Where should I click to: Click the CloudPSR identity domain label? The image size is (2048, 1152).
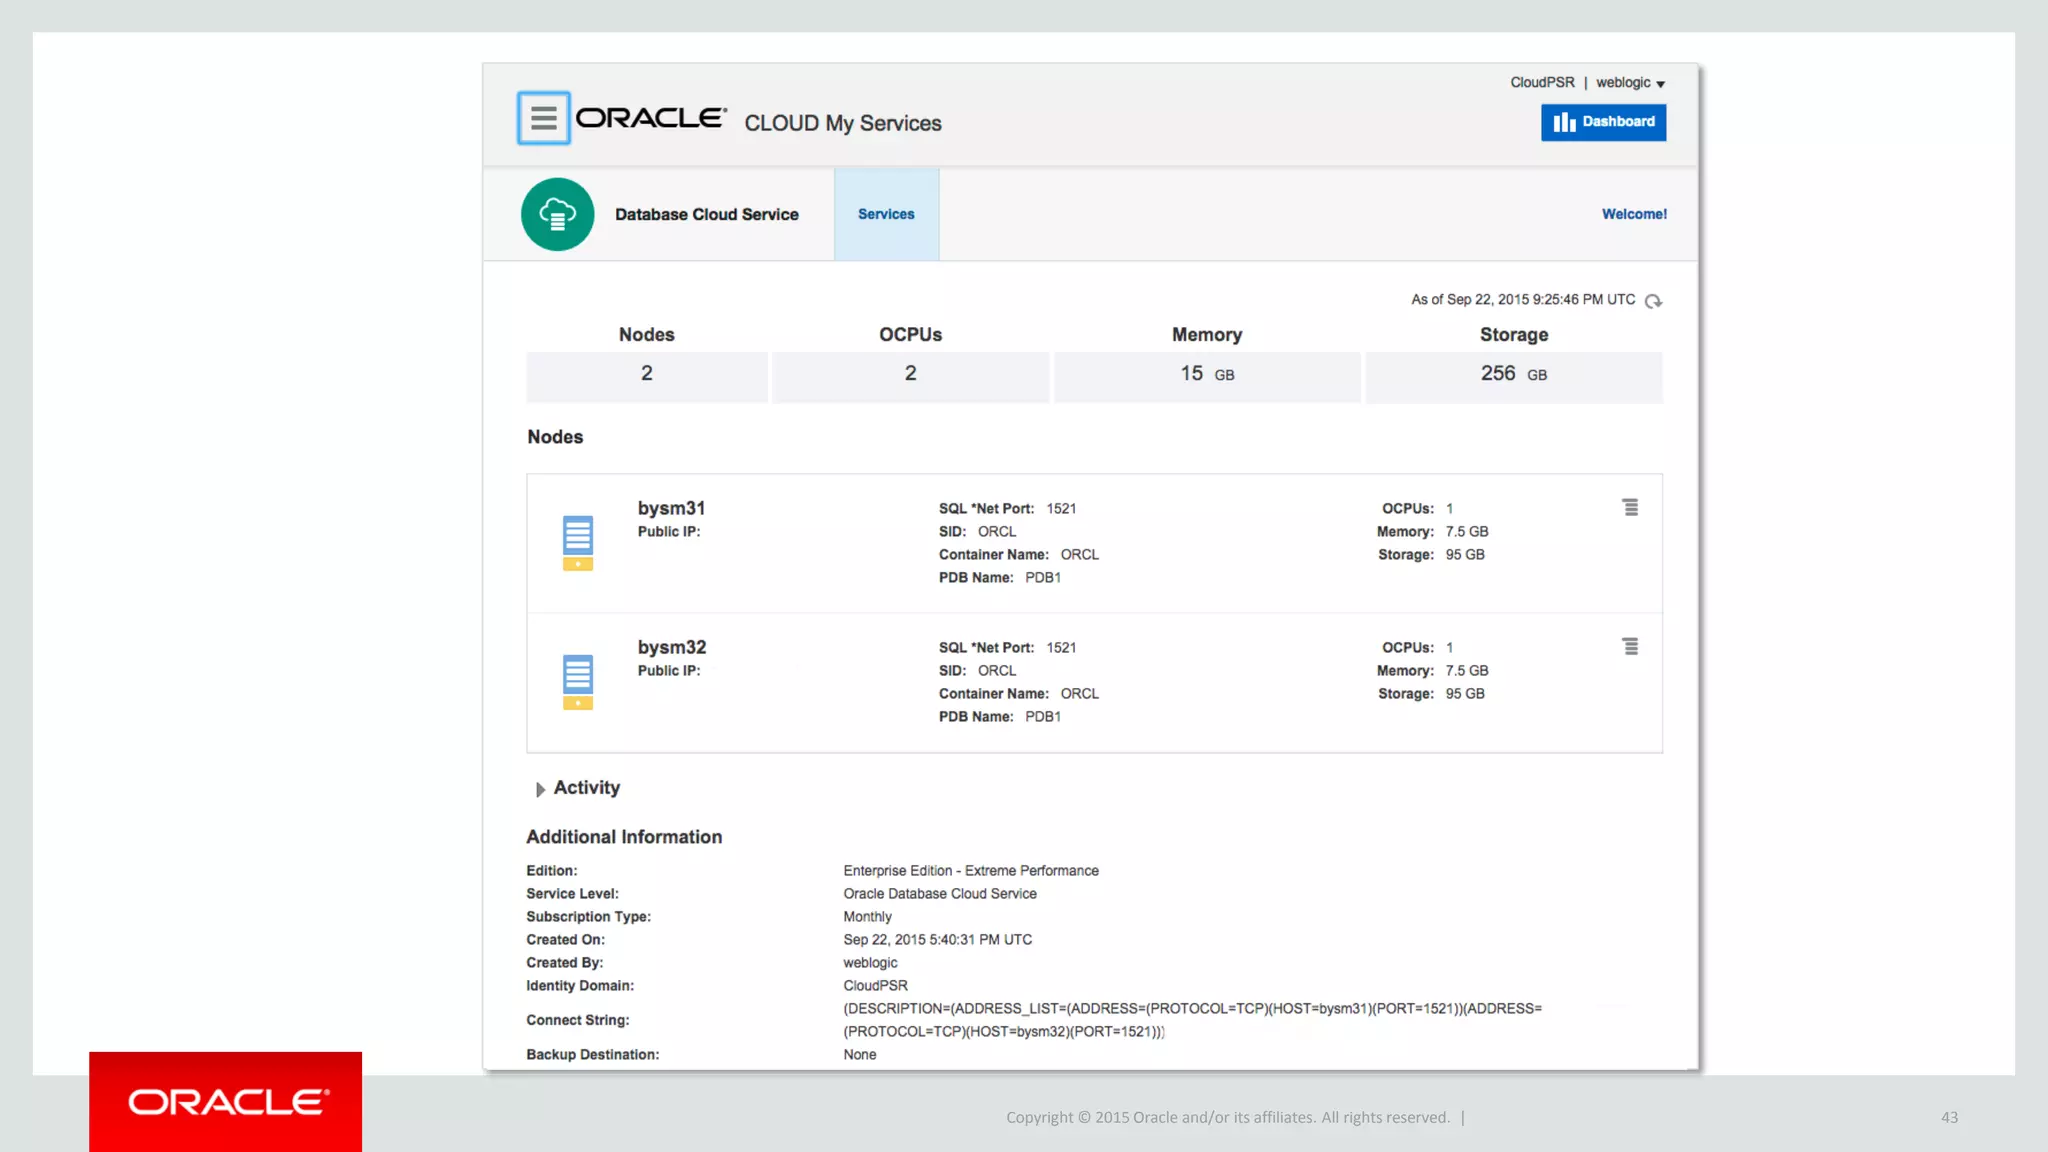tap(1542, 83)
